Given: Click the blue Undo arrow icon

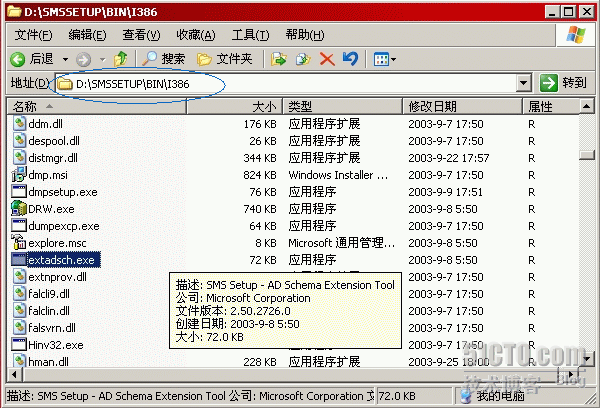Looking at the screenshot, I should [x=350, y=59].
